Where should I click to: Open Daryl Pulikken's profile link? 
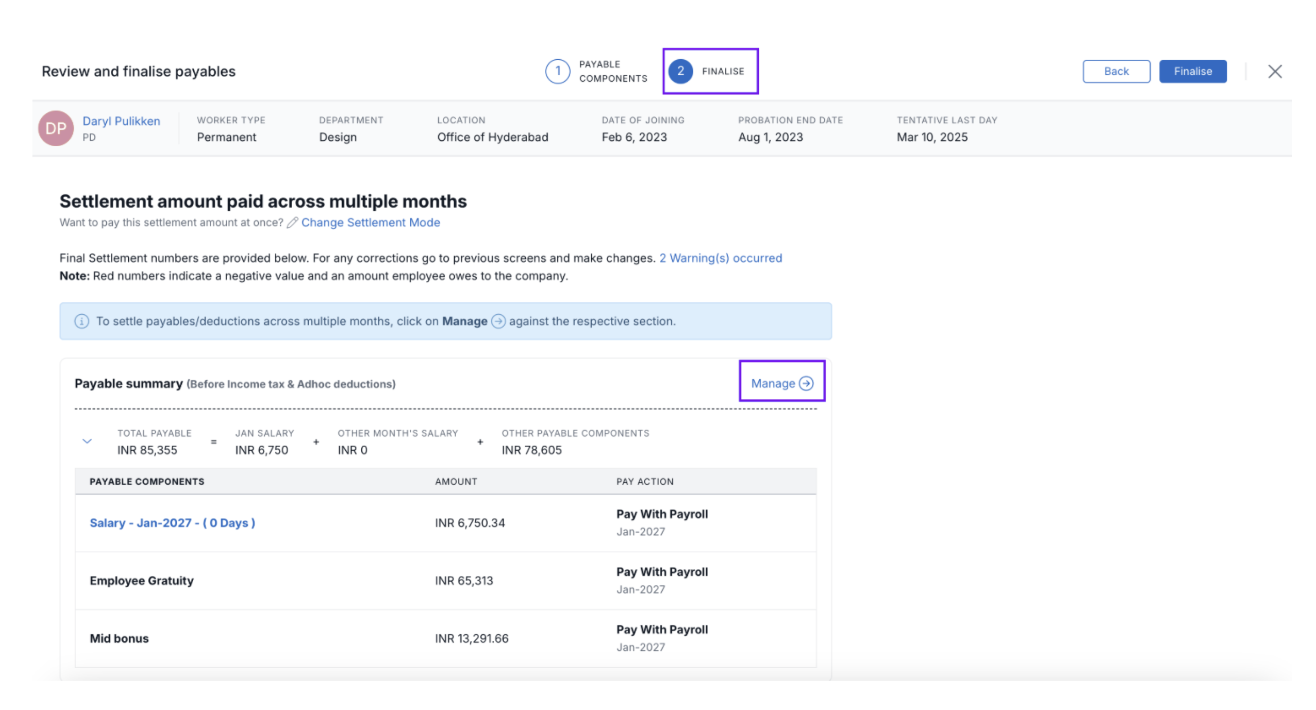coord(121,121)
